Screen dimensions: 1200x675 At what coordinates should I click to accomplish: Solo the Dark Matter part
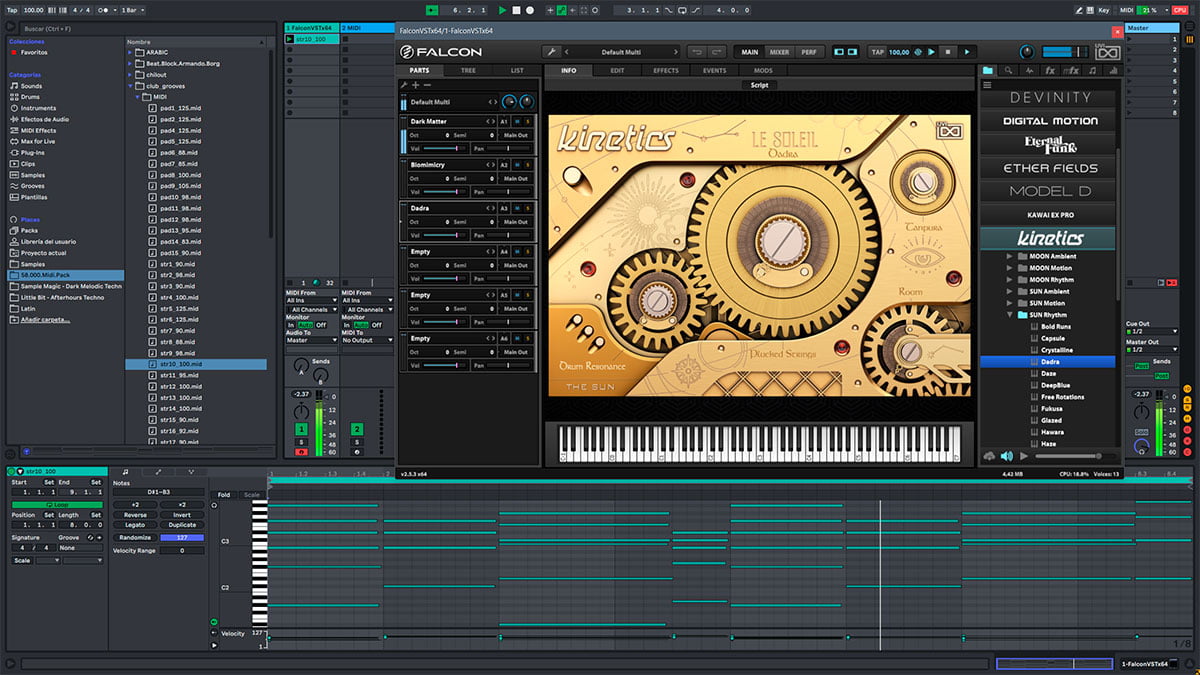528,121
